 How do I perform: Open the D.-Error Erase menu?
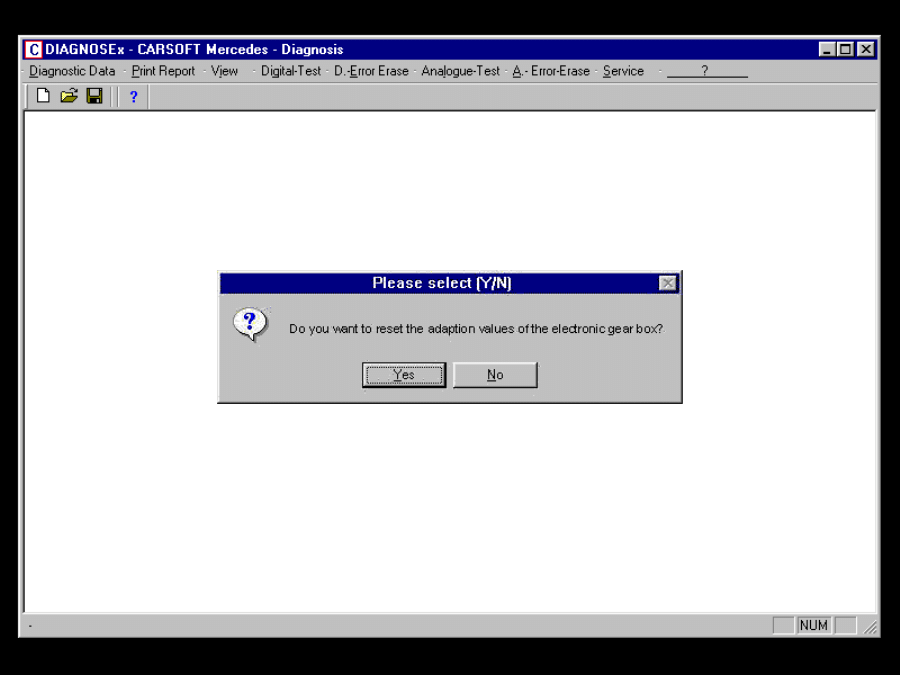tap(372, 71)
